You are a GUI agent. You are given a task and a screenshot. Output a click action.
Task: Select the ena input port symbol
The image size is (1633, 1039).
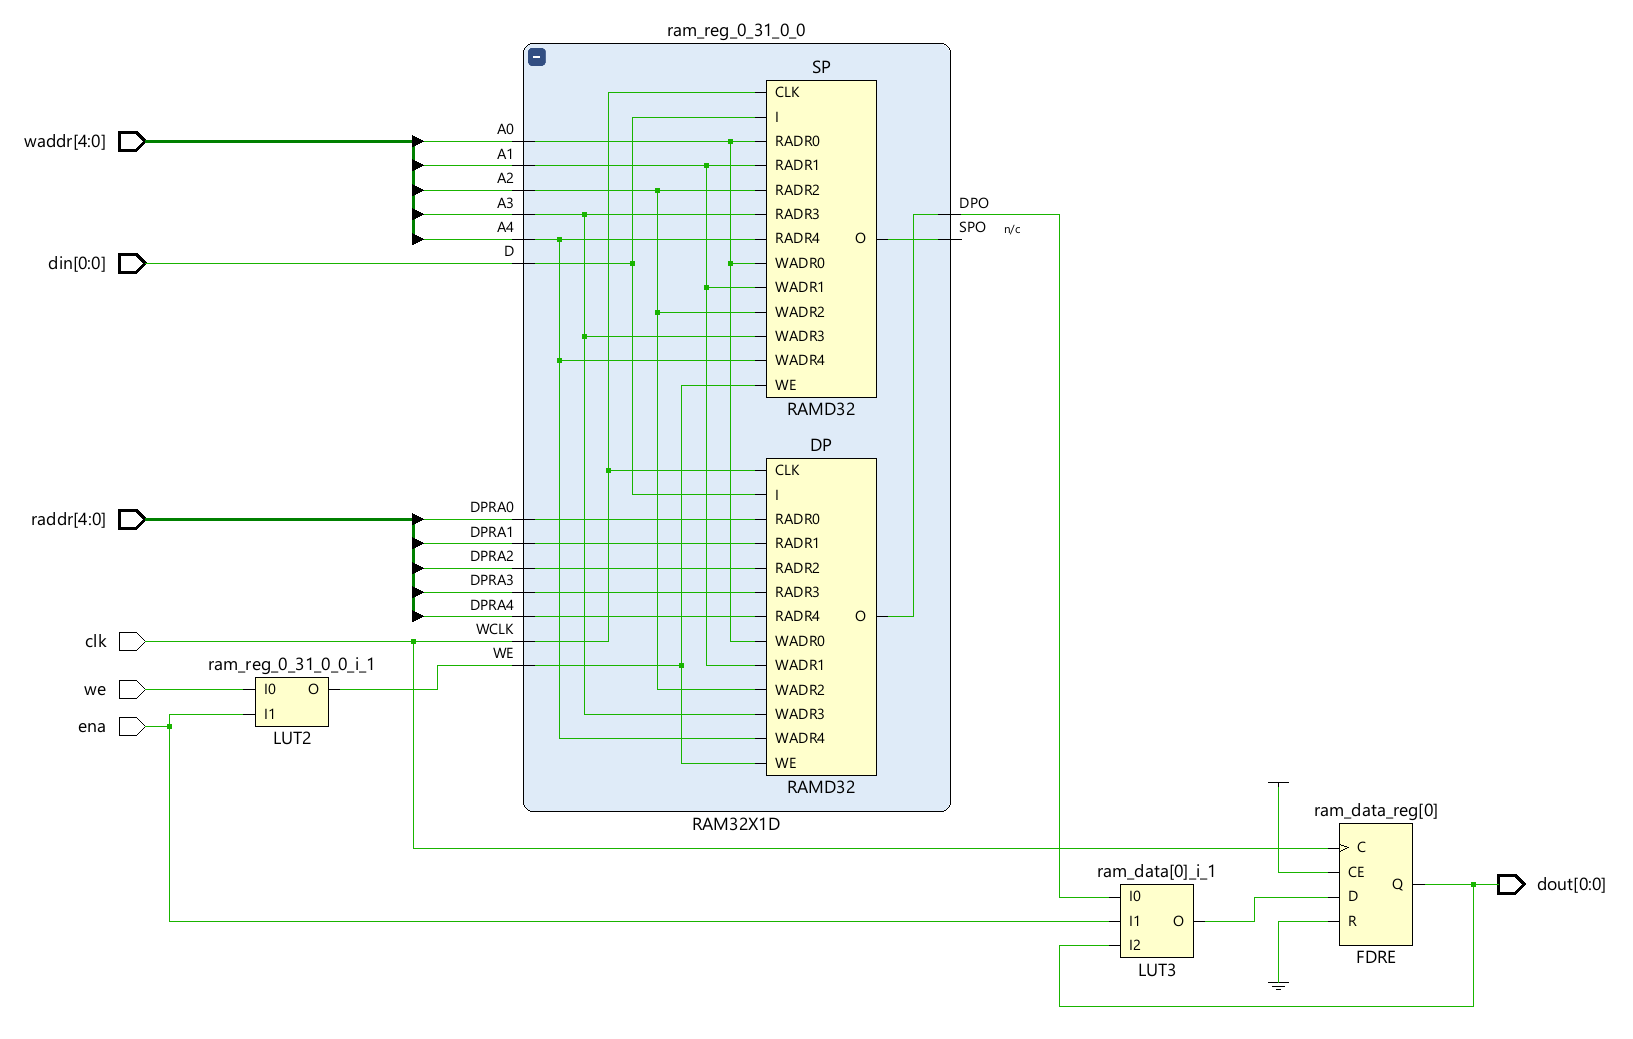coord(132,727)
